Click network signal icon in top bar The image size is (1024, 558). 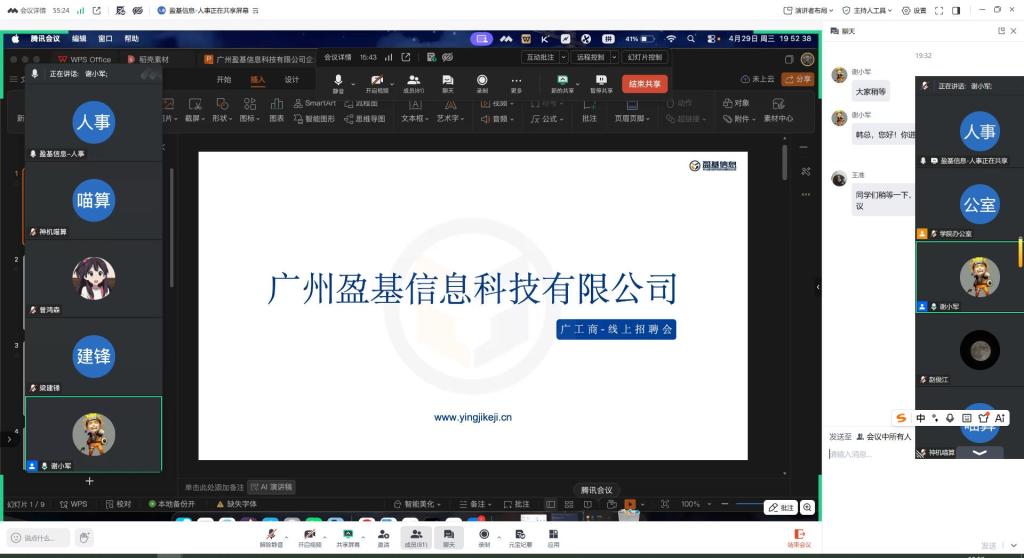pyautogui.click(x=81, y=10)
